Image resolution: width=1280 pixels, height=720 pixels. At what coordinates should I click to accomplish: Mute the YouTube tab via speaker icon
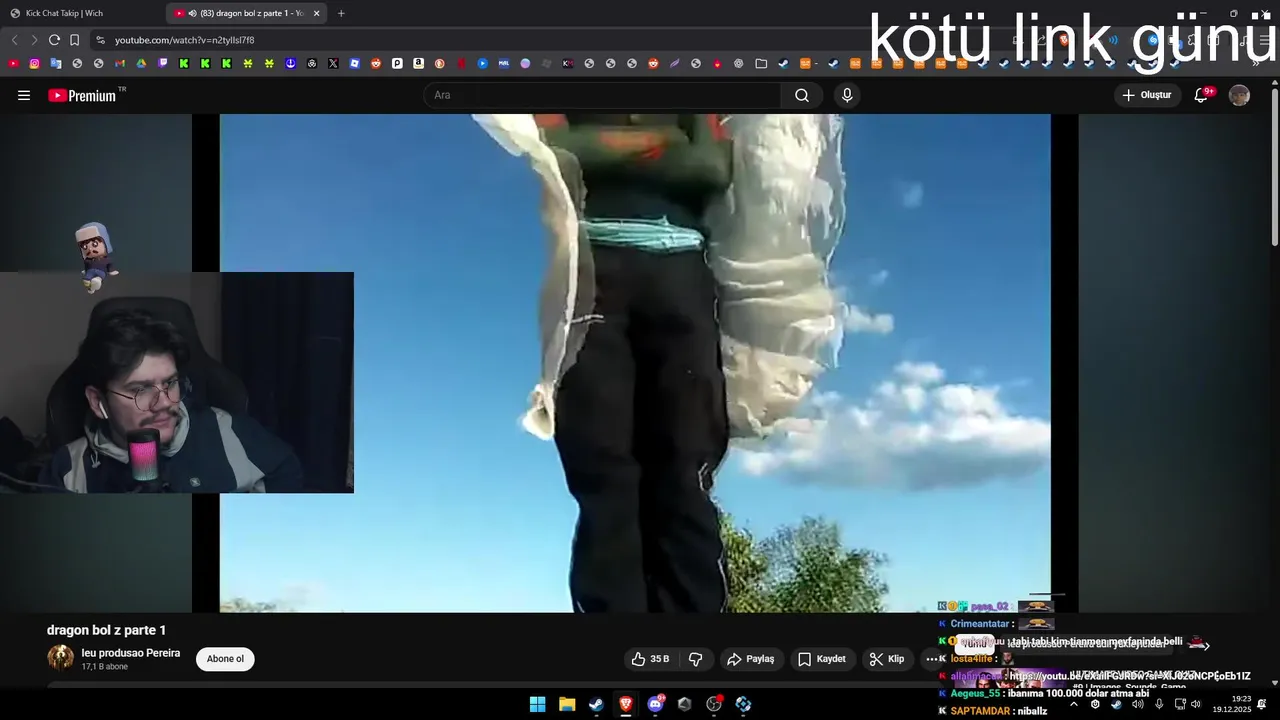192,13
